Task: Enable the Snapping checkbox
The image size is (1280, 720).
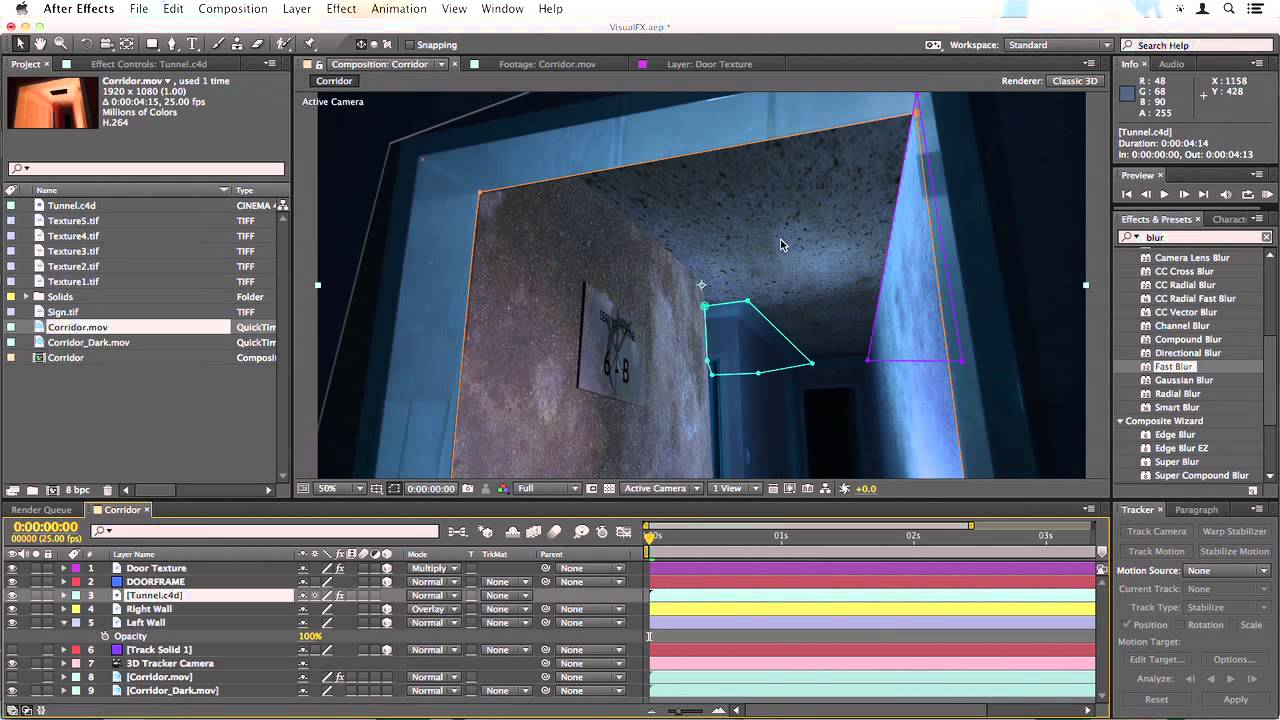Action: [x=410, y=45]
